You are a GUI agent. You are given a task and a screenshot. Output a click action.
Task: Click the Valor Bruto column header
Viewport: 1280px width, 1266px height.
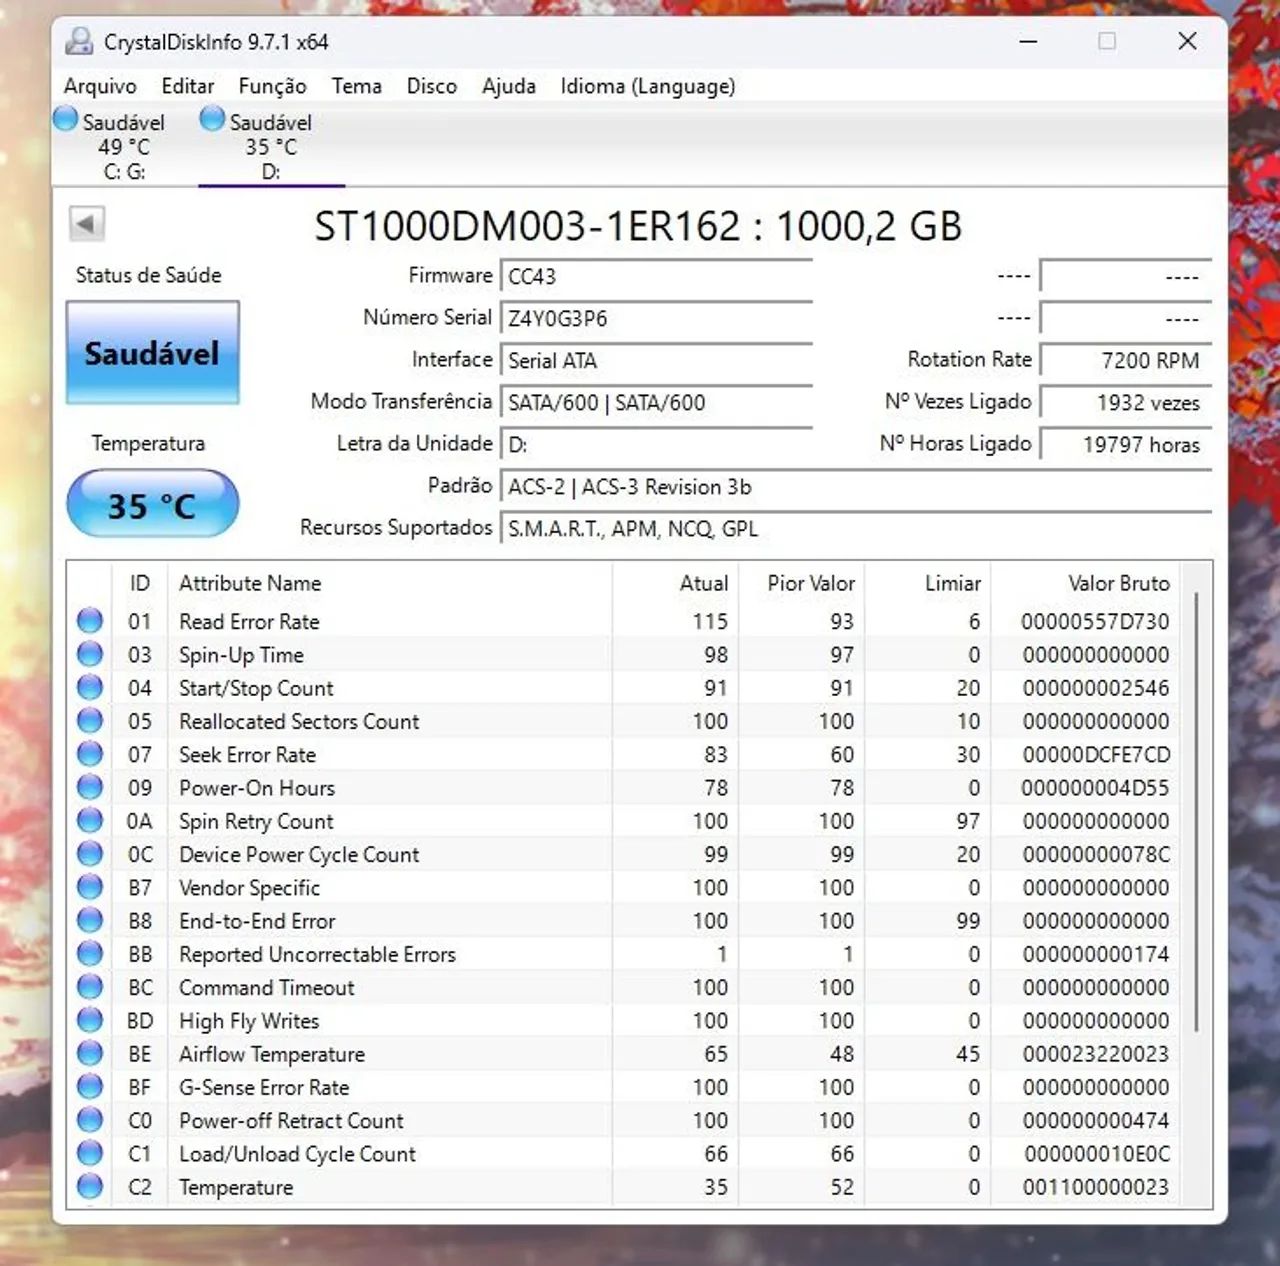coord(1085,583)
